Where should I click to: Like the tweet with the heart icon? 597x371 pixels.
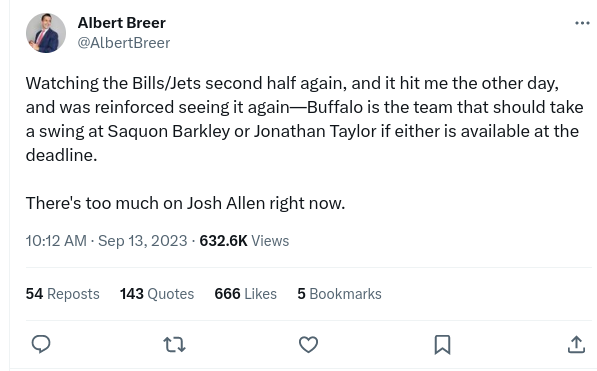308,344
